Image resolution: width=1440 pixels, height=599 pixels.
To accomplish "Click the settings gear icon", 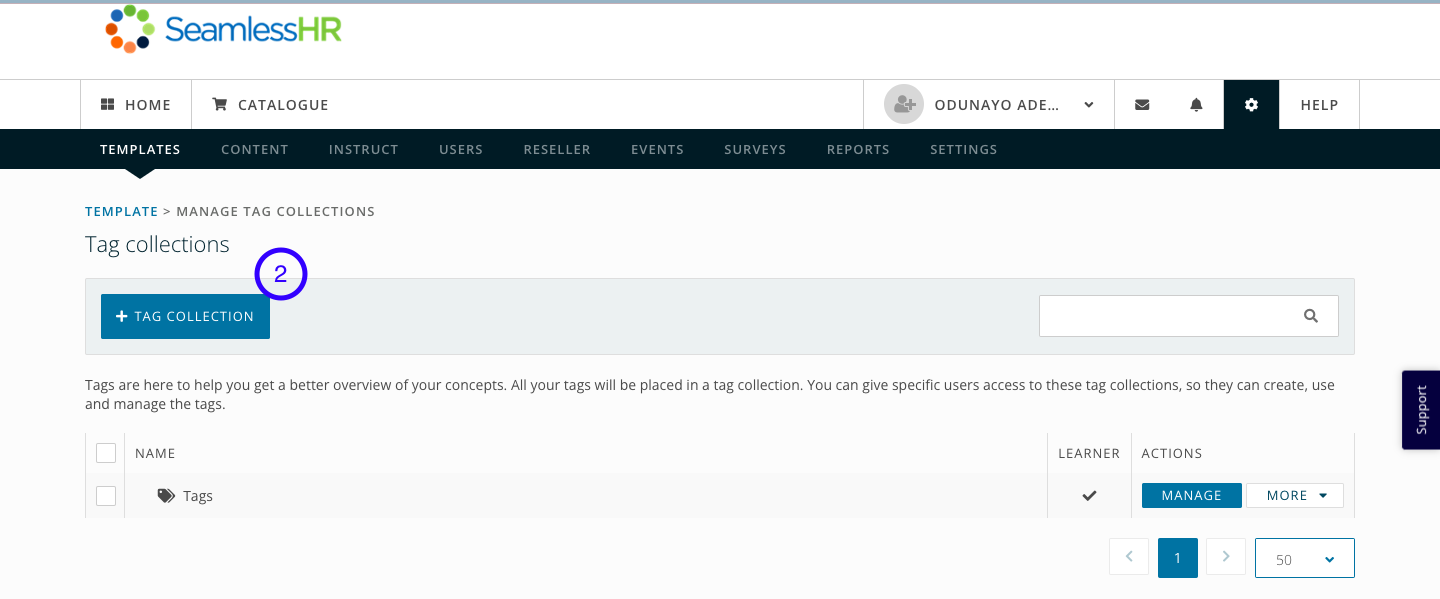I will (1251, 105).
